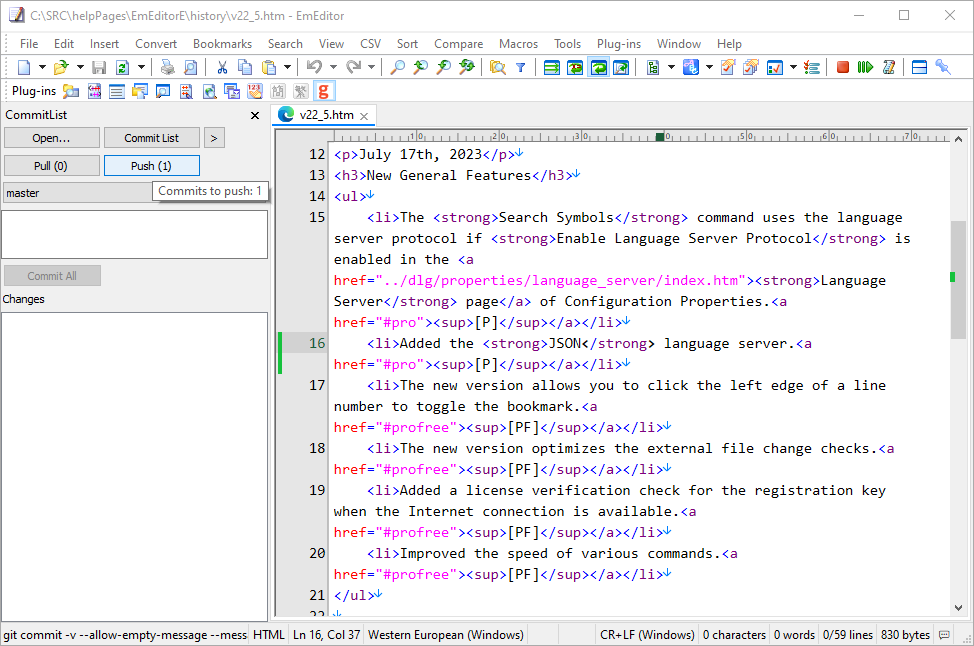Image resolution: width=974 pixels, height=646 pixels.
Task: Open the Plug-ins menu
Action: pyautogui.click(x=619, y=43)
